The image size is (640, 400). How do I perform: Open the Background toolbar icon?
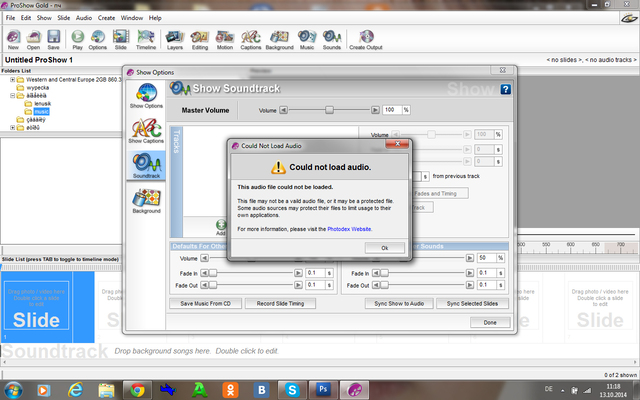[280, 40]
